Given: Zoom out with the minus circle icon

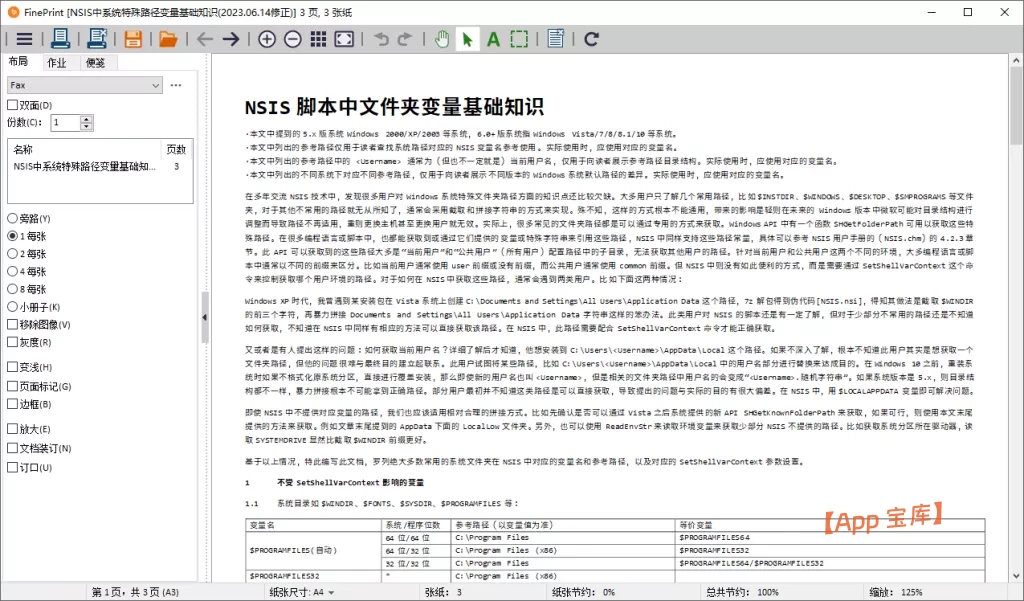Looking at the screenshot, I should tap(292, 39).
